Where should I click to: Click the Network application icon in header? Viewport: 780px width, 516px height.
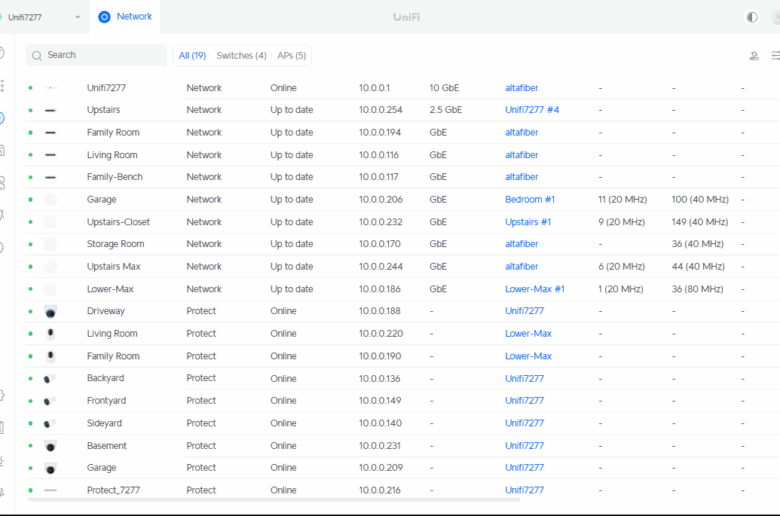(104, 17)
